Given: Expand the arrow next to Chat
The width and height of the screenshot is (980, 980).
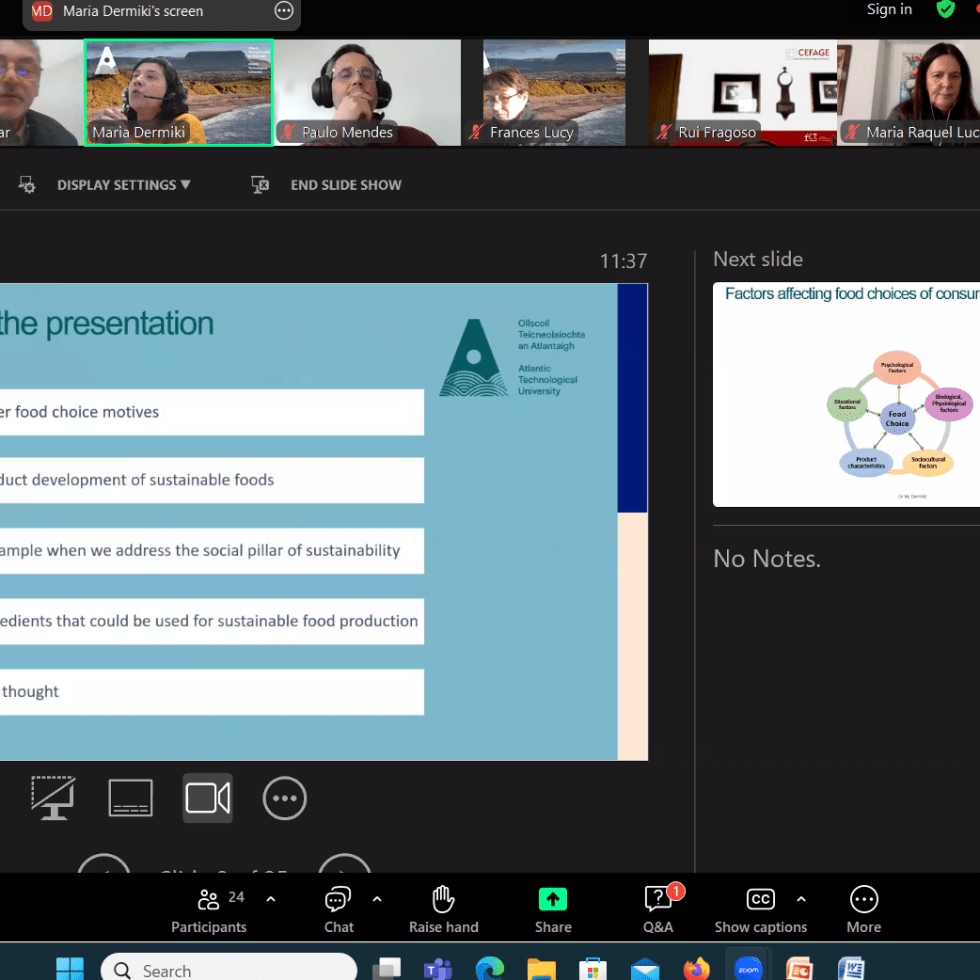Looking at the screenshot, I should (x=377, y=899).
